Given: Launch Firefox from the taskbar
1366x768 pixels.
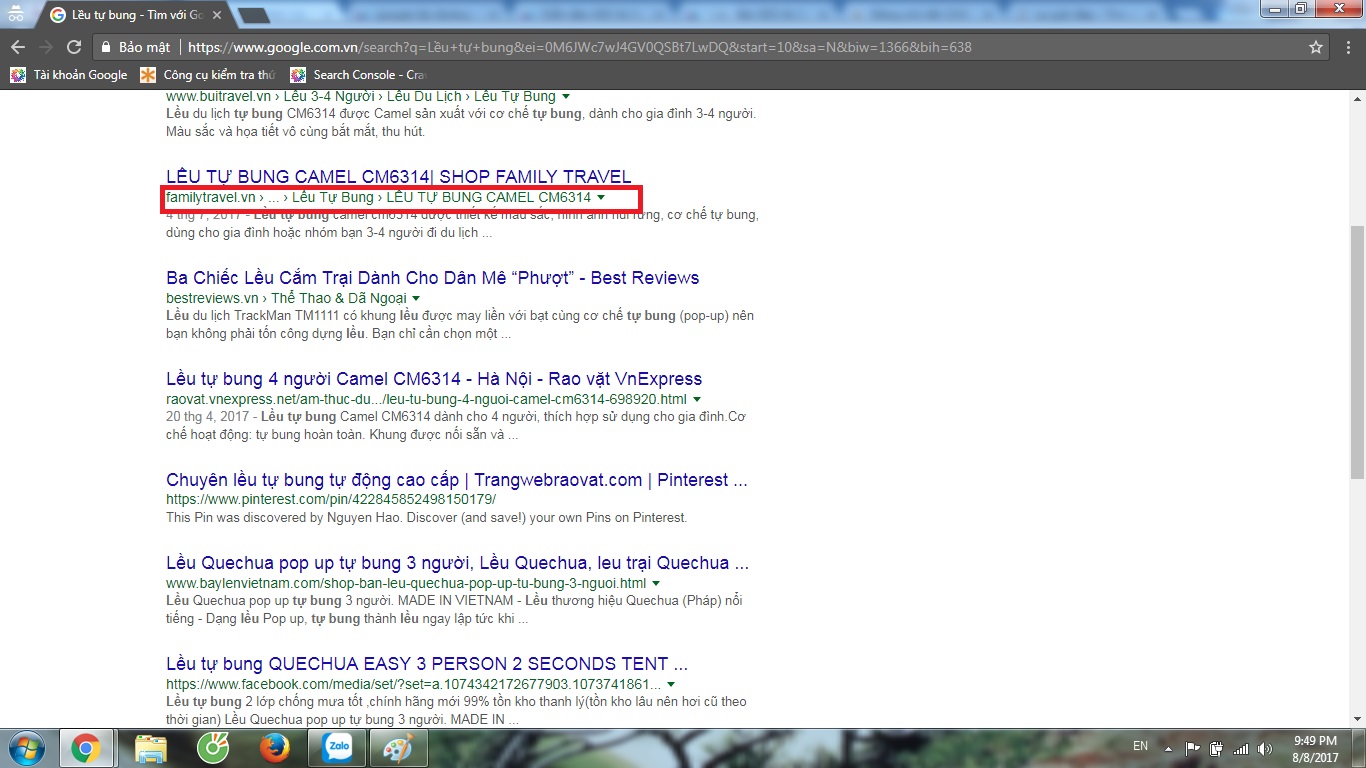Looking at the screenshot, I should click(274, 748).
